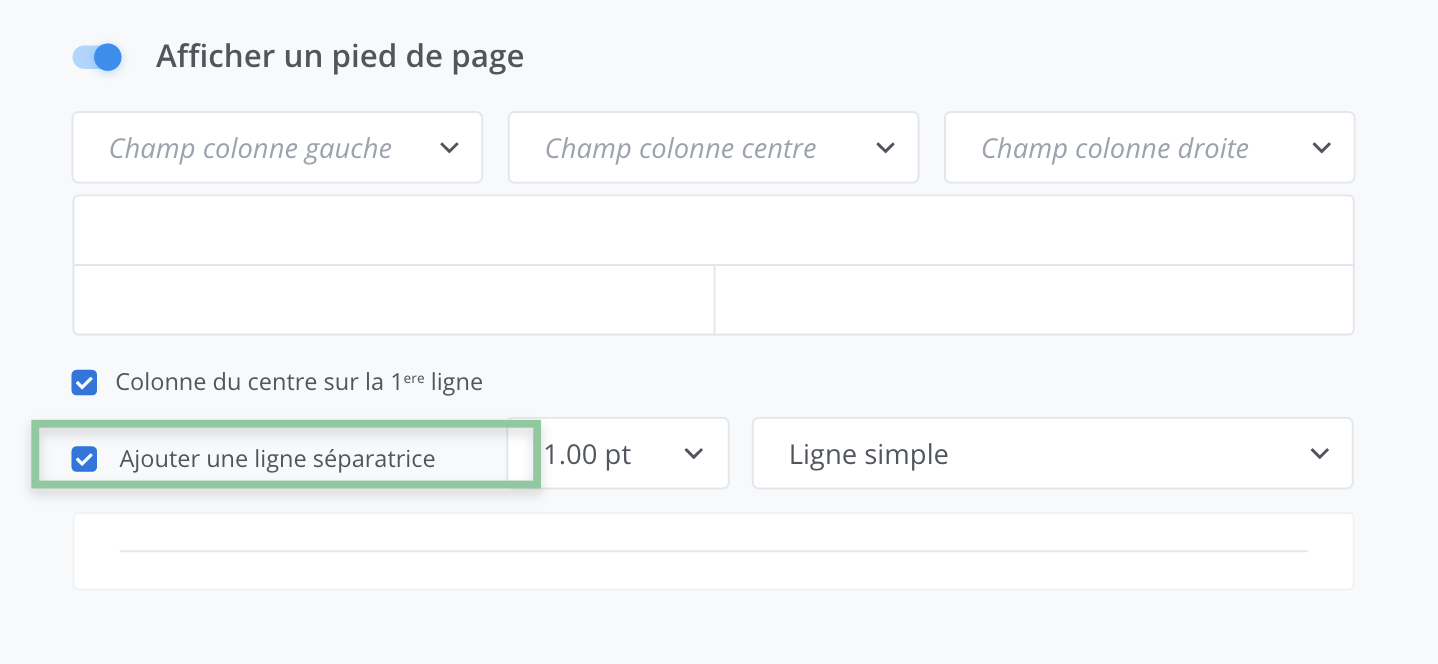Click the chevron next to "1.00 pt"
The width and height of the screenshot is (1438, 664).
click(693, 454)
